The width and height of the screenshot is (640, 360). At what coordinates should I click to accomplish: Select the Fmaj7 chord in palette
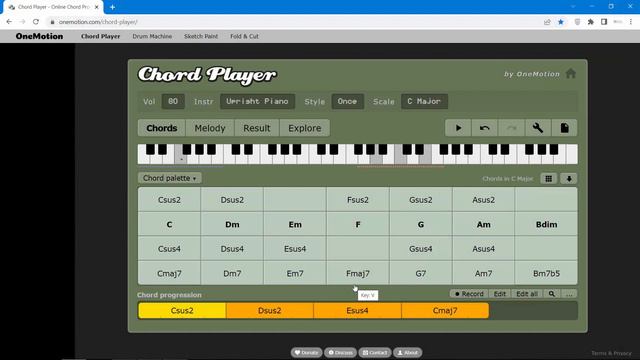point(358,273)
